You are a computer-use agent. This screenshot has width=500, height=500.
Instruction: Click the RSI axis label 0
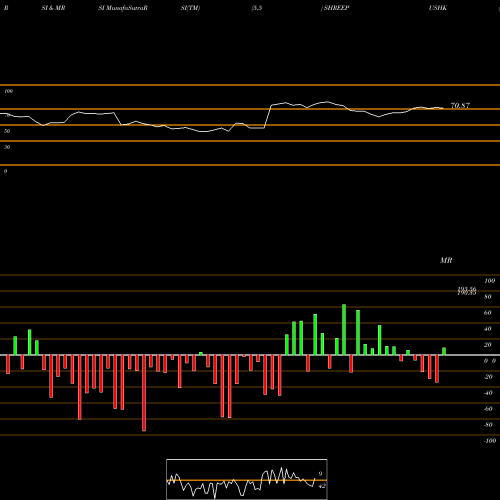[5, 171]
